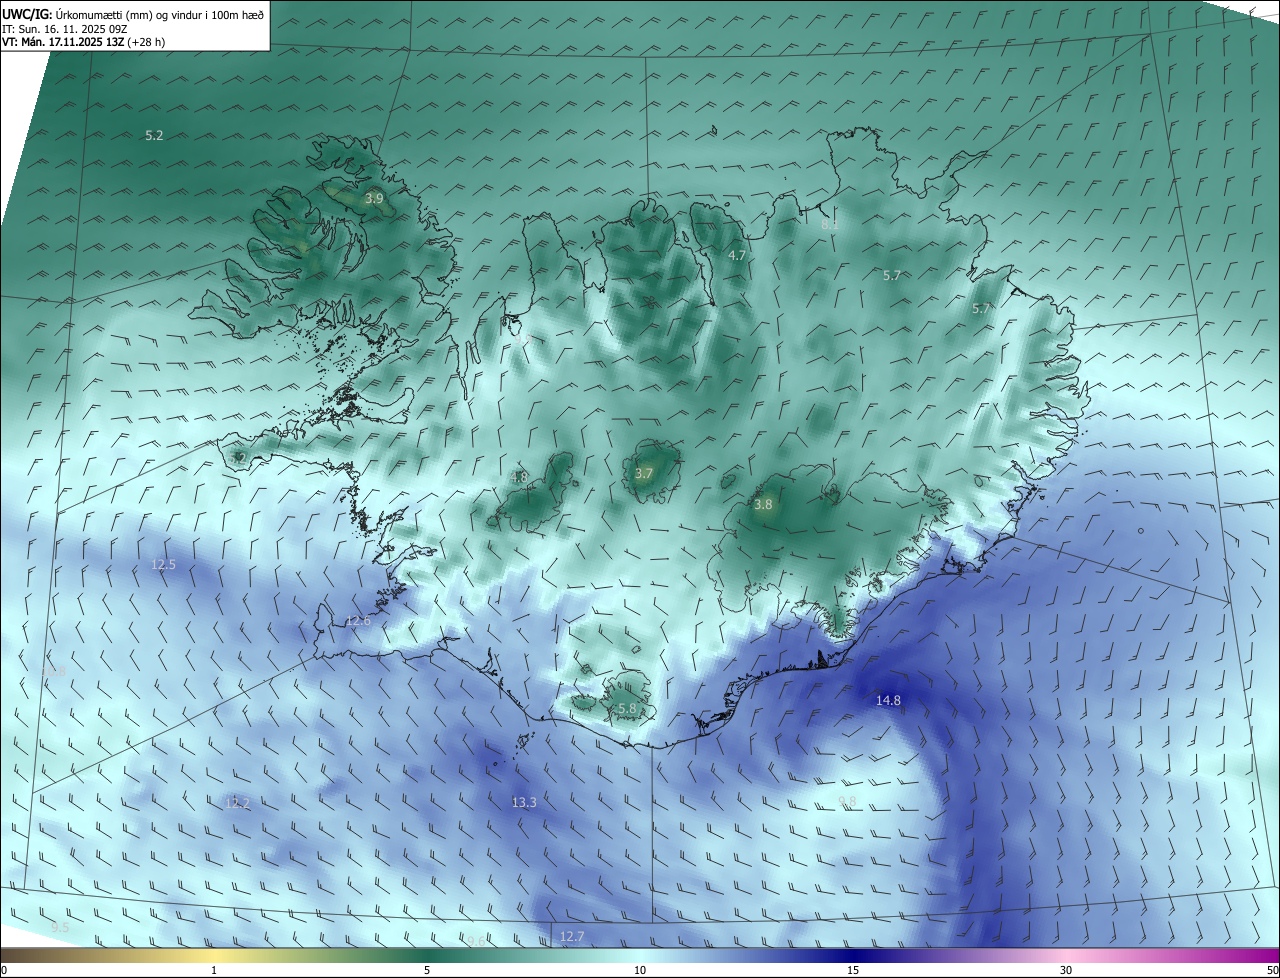Click the 12.6 value label on the peninsula

358,621
